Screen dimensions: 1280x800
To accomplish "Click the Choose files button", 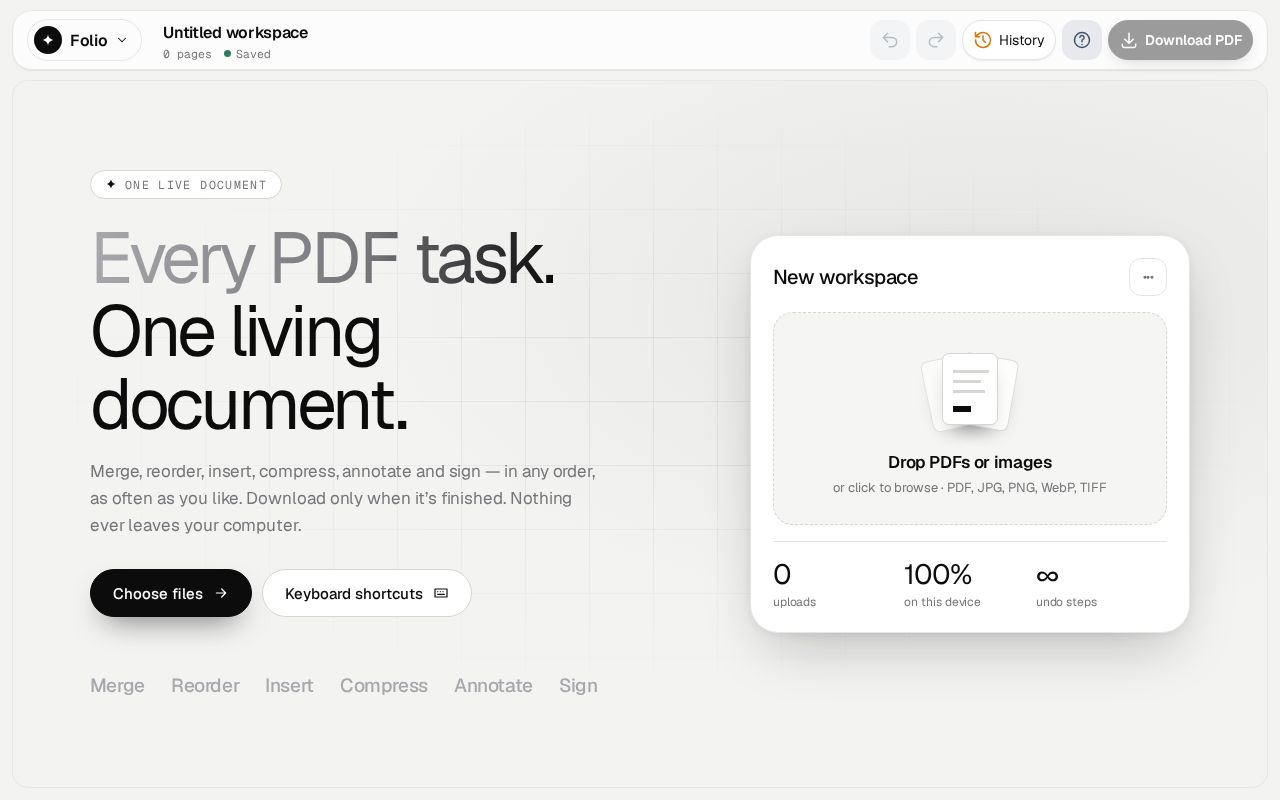I will (x=171, y=593).
